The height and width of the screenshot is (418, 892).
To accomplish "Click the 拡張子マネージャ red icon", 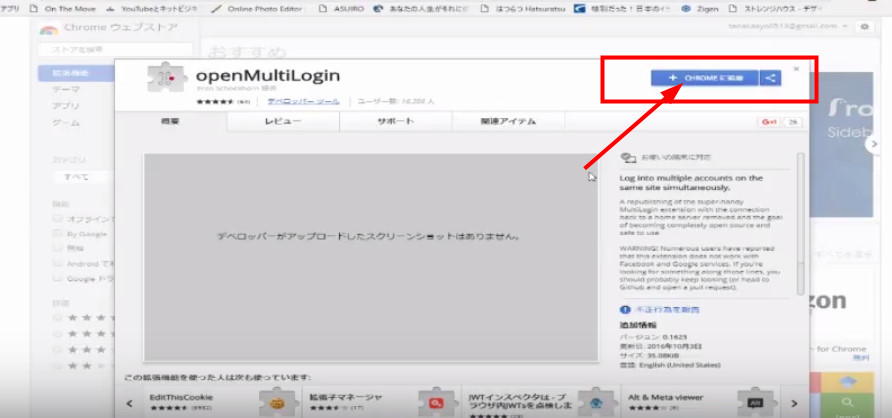I will coord(437,403).
